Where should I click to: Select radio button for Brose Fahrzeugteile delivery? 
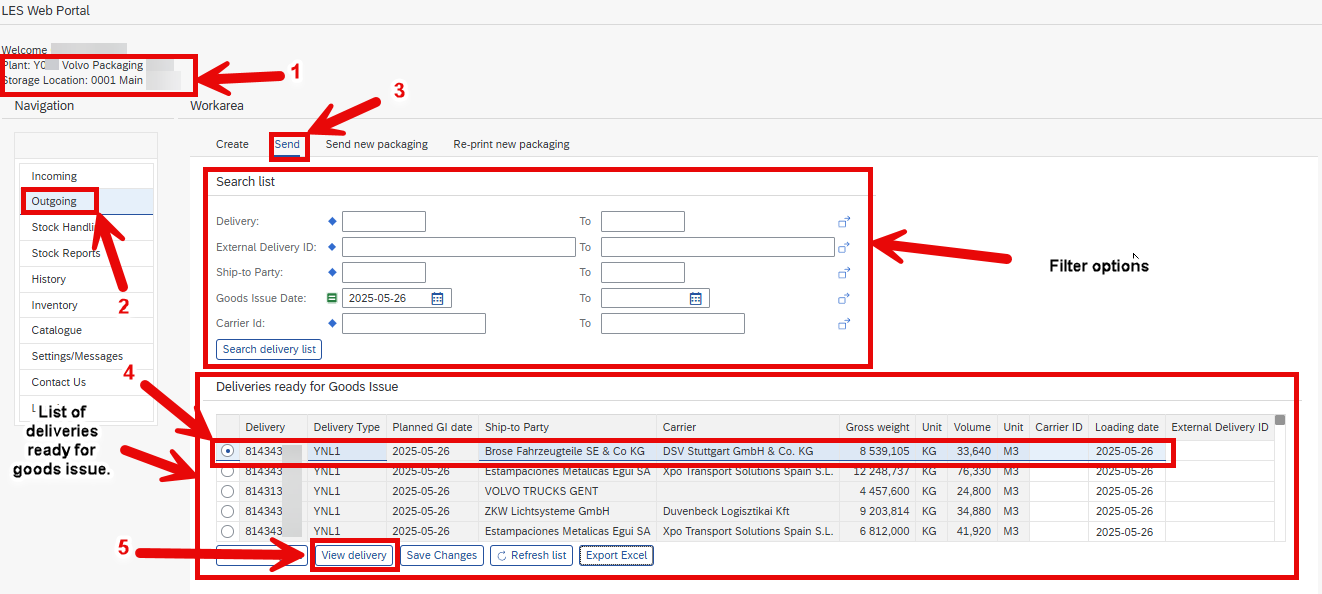click(x=228, y=451)
